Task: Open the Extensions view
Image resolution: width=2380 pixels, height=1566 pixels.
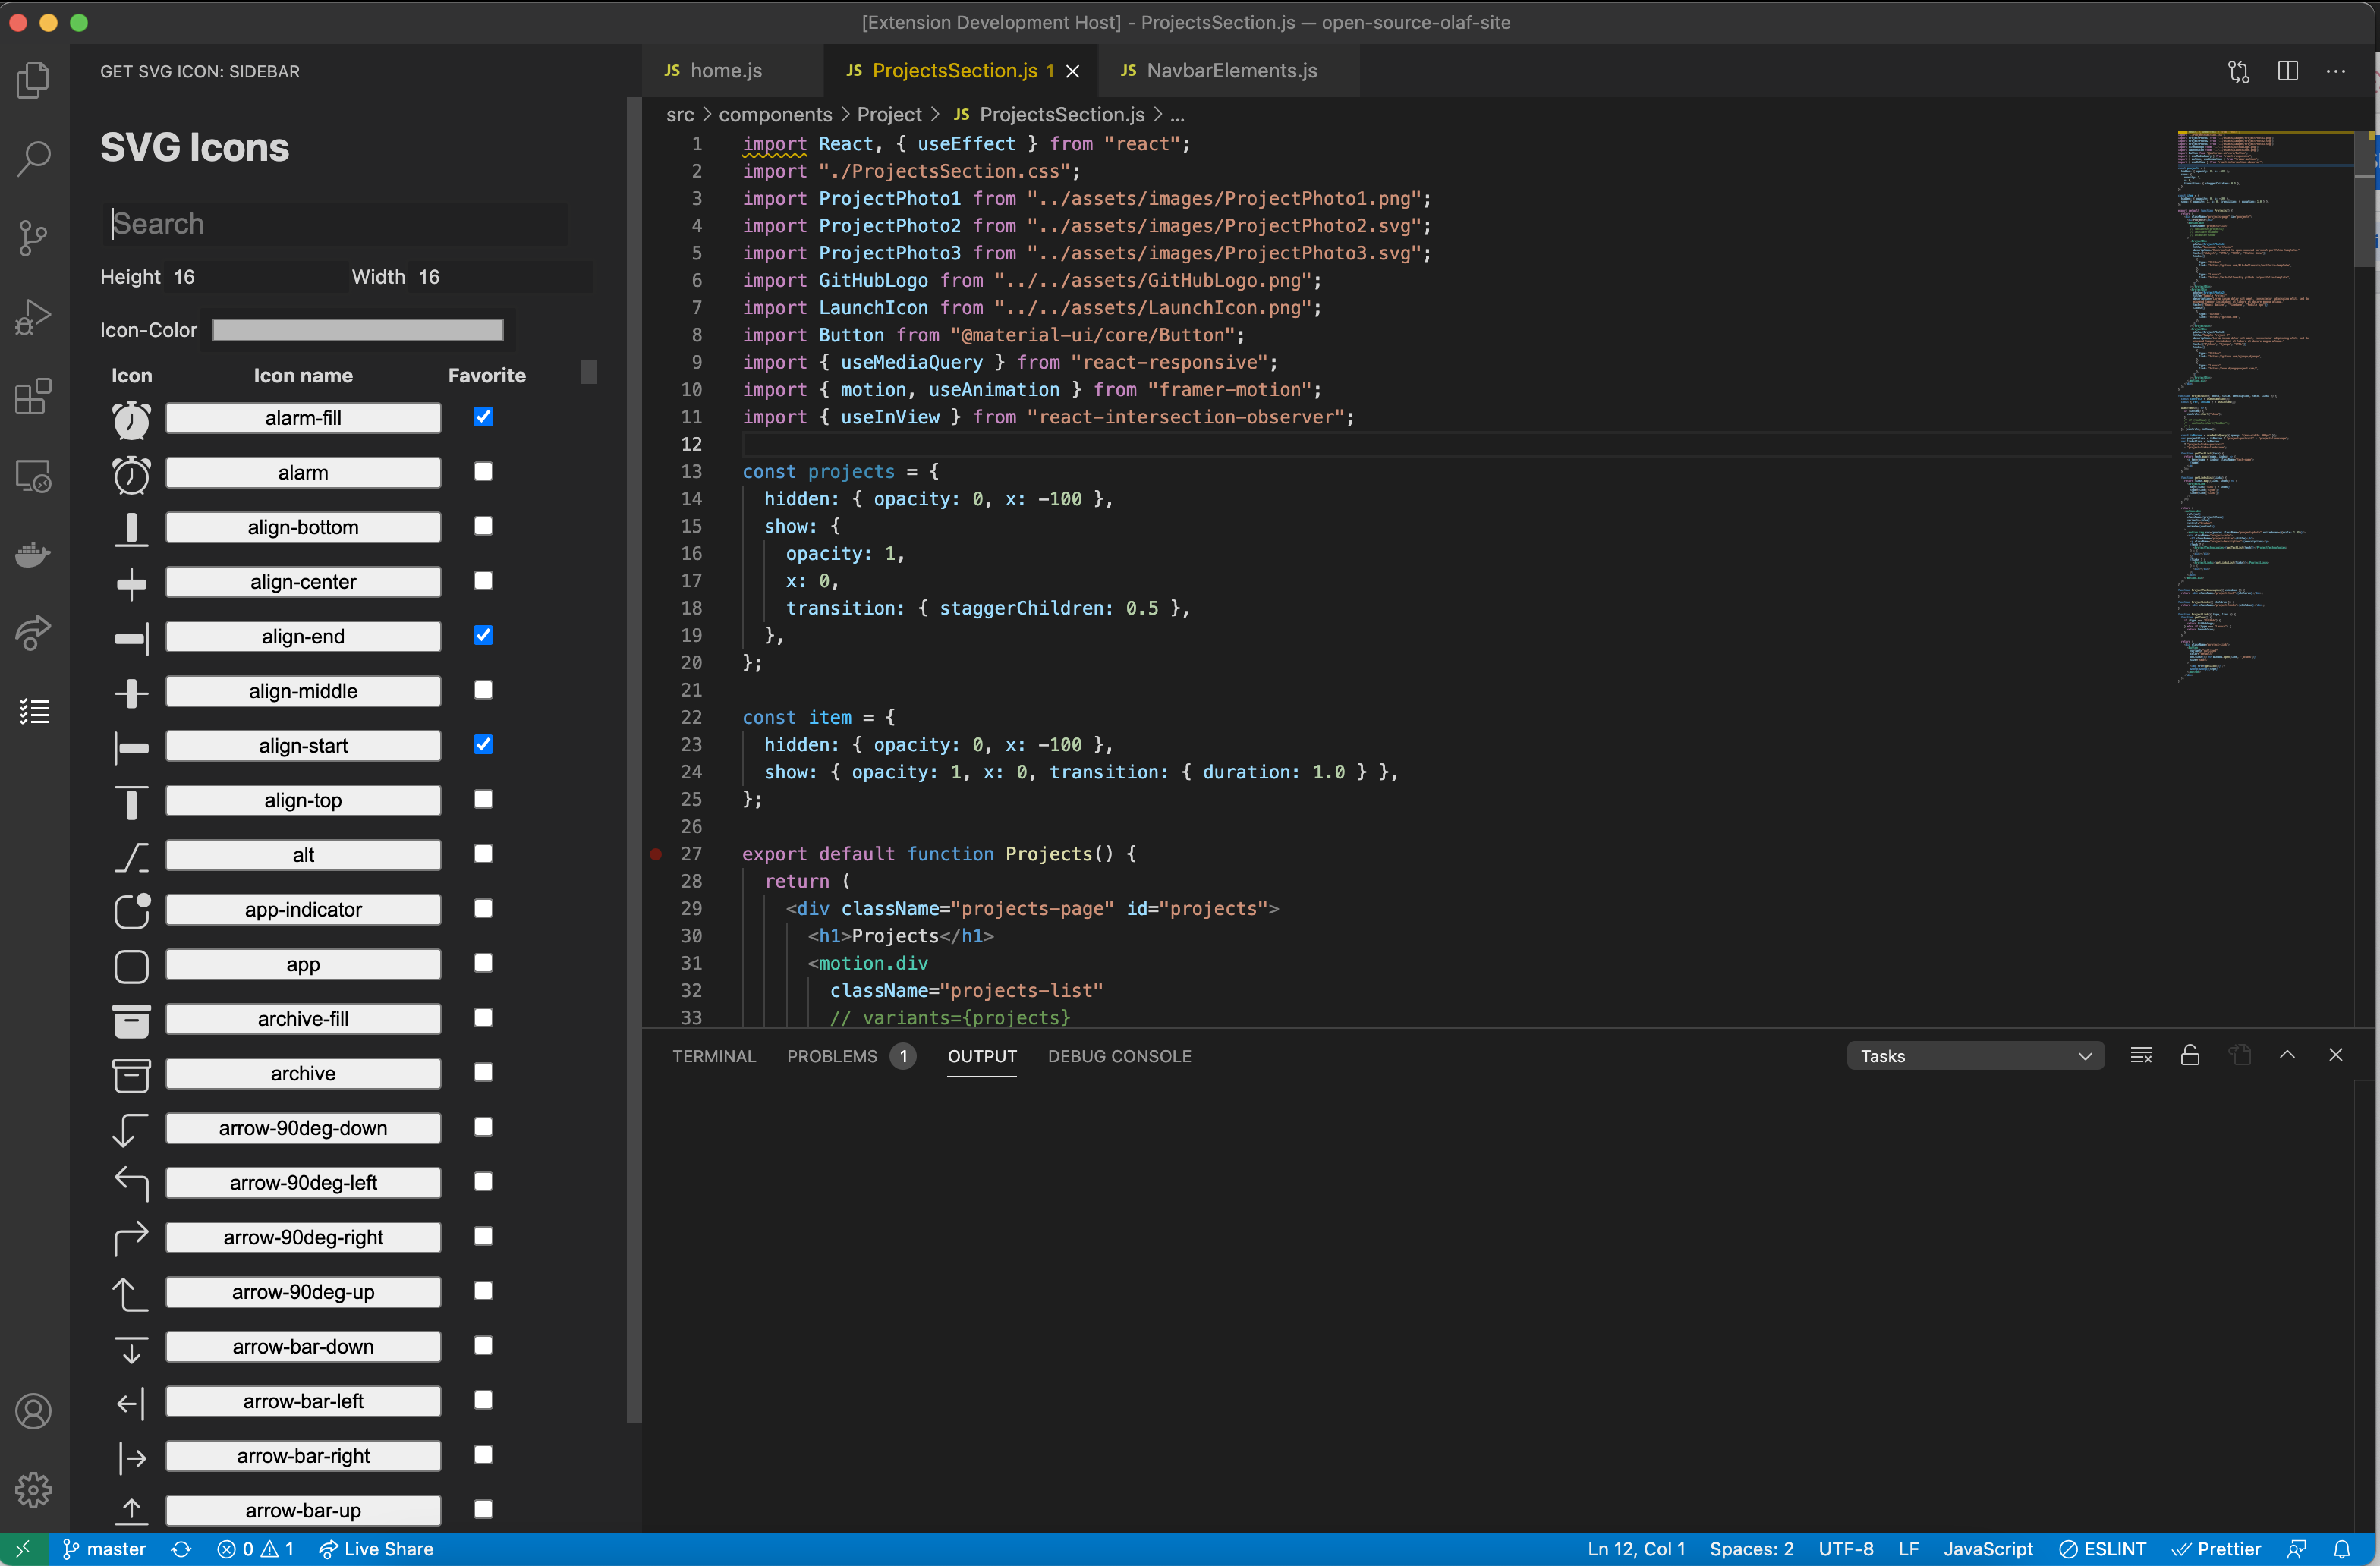Action: tap(33, 397)
